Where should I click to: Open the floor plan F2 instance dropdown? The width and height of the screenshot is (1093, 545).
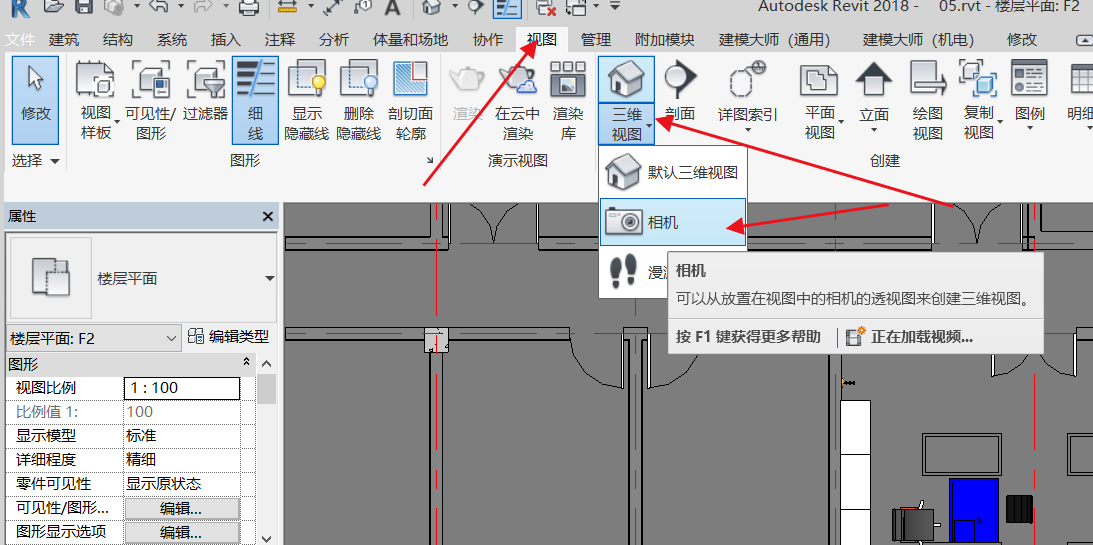[170, 339]
